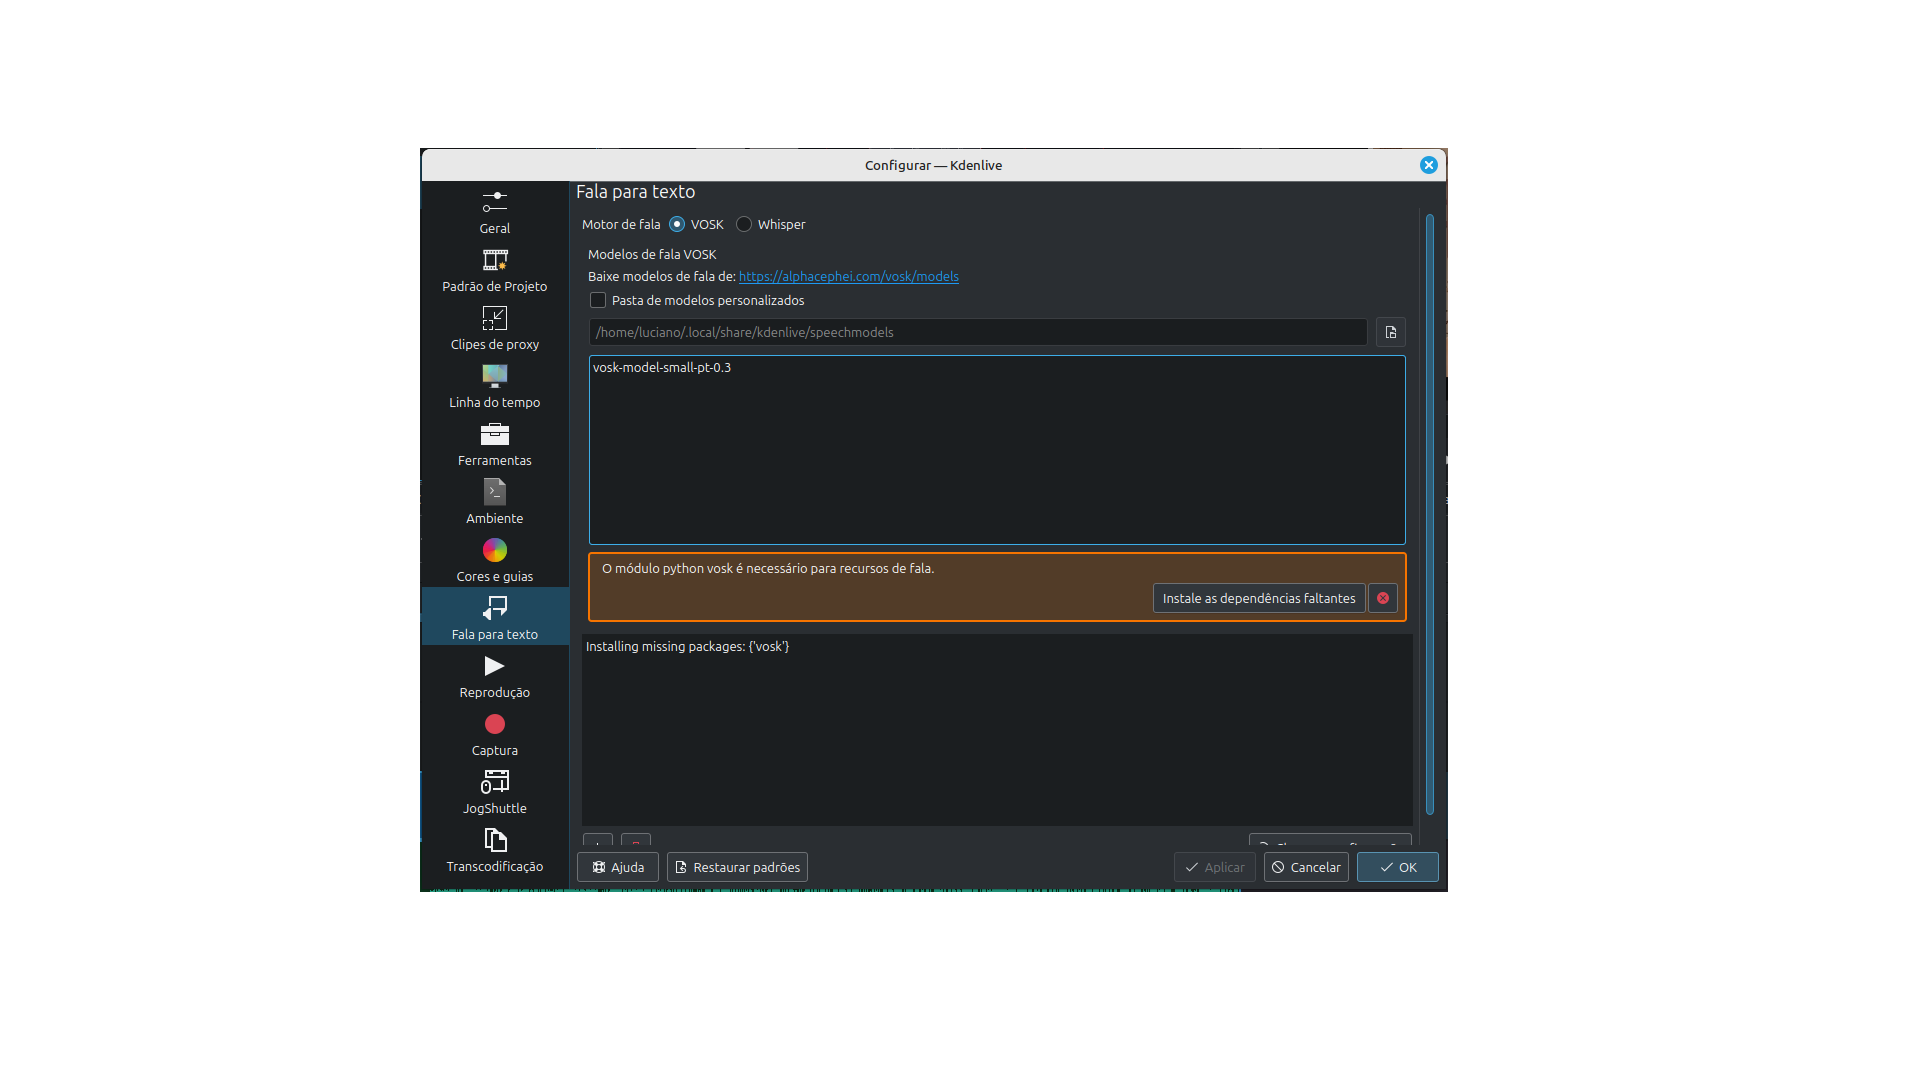Confirm with the OK button
The image size is (1920, 1080).
tap(1397, 867)
